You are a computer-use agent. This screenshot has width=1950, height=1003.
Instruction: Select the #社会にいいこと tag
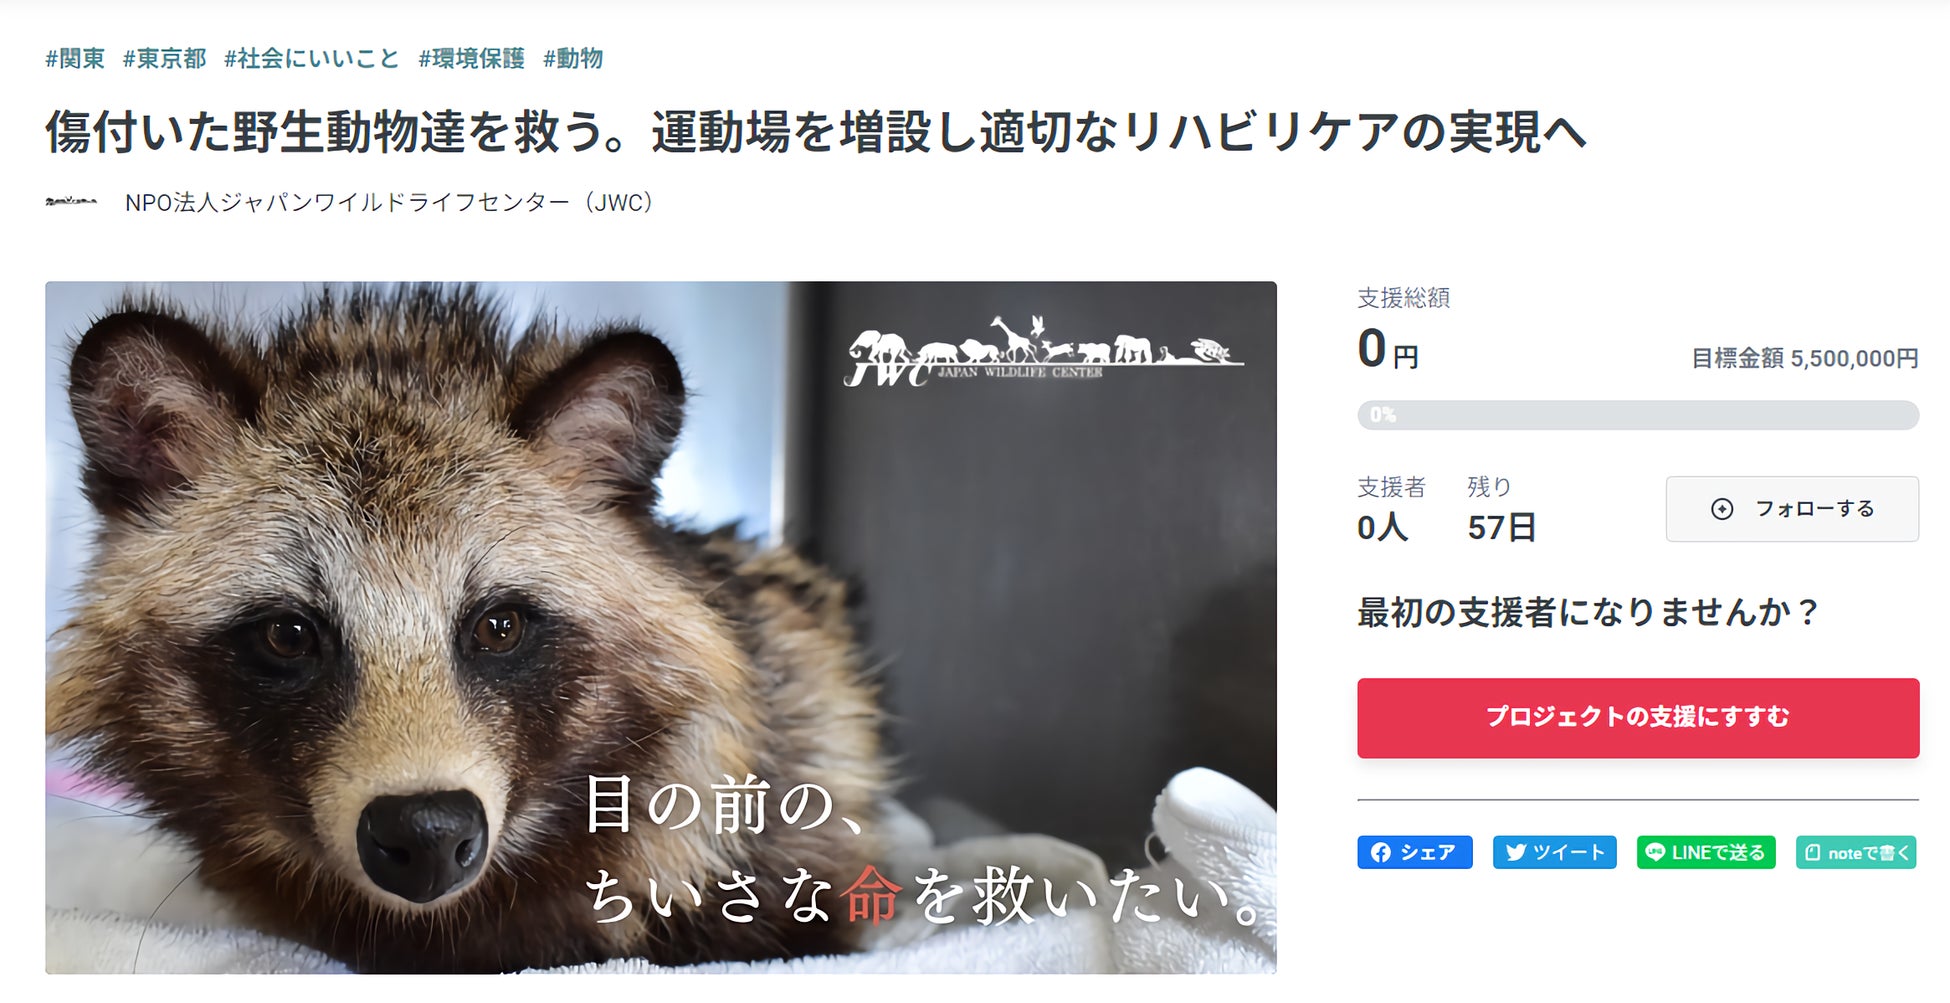(x=312, y=59)
